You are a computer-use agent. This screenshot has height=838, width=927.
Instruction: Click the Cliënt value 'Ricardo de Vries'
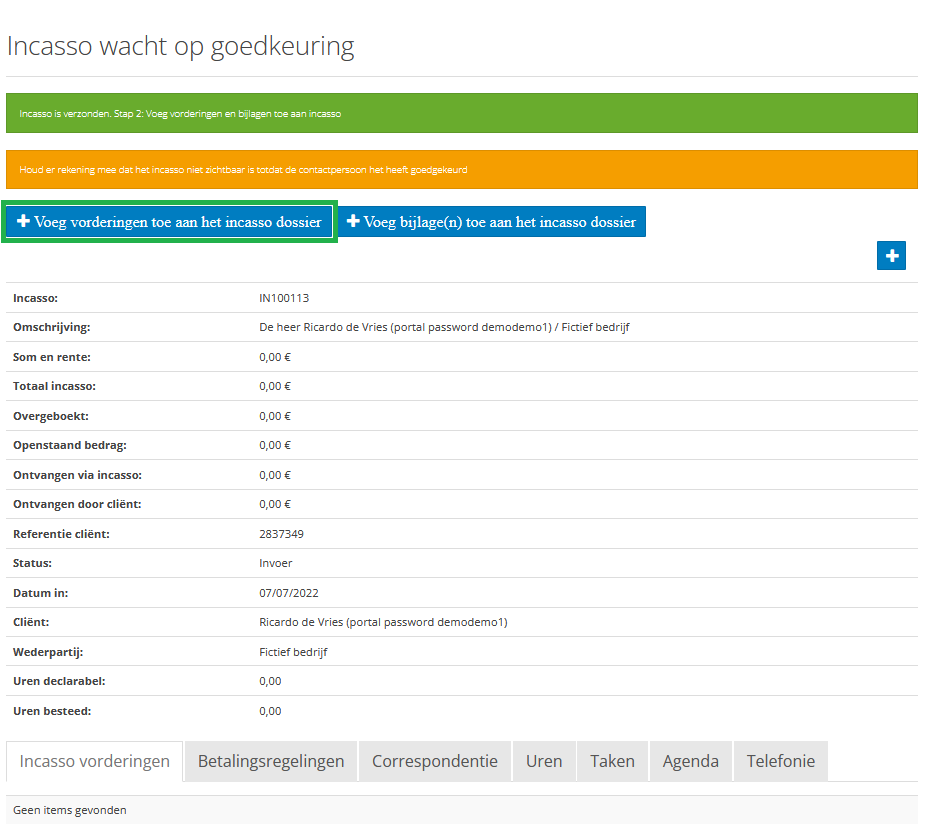(x=383, y=622)
